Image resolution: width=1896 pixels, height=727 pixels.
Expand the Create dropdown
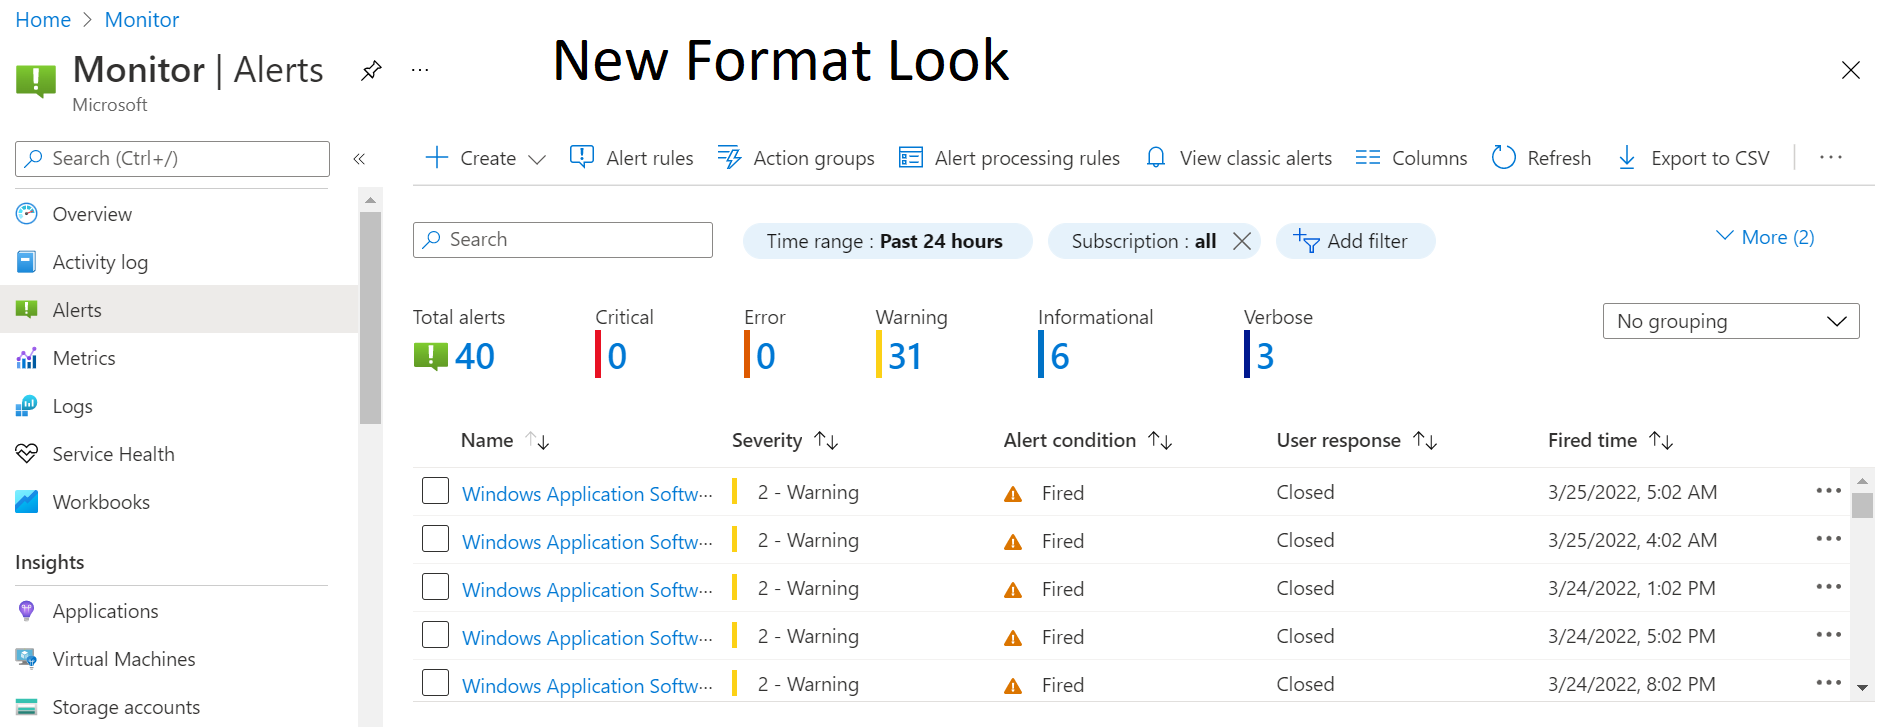(486, 158)
